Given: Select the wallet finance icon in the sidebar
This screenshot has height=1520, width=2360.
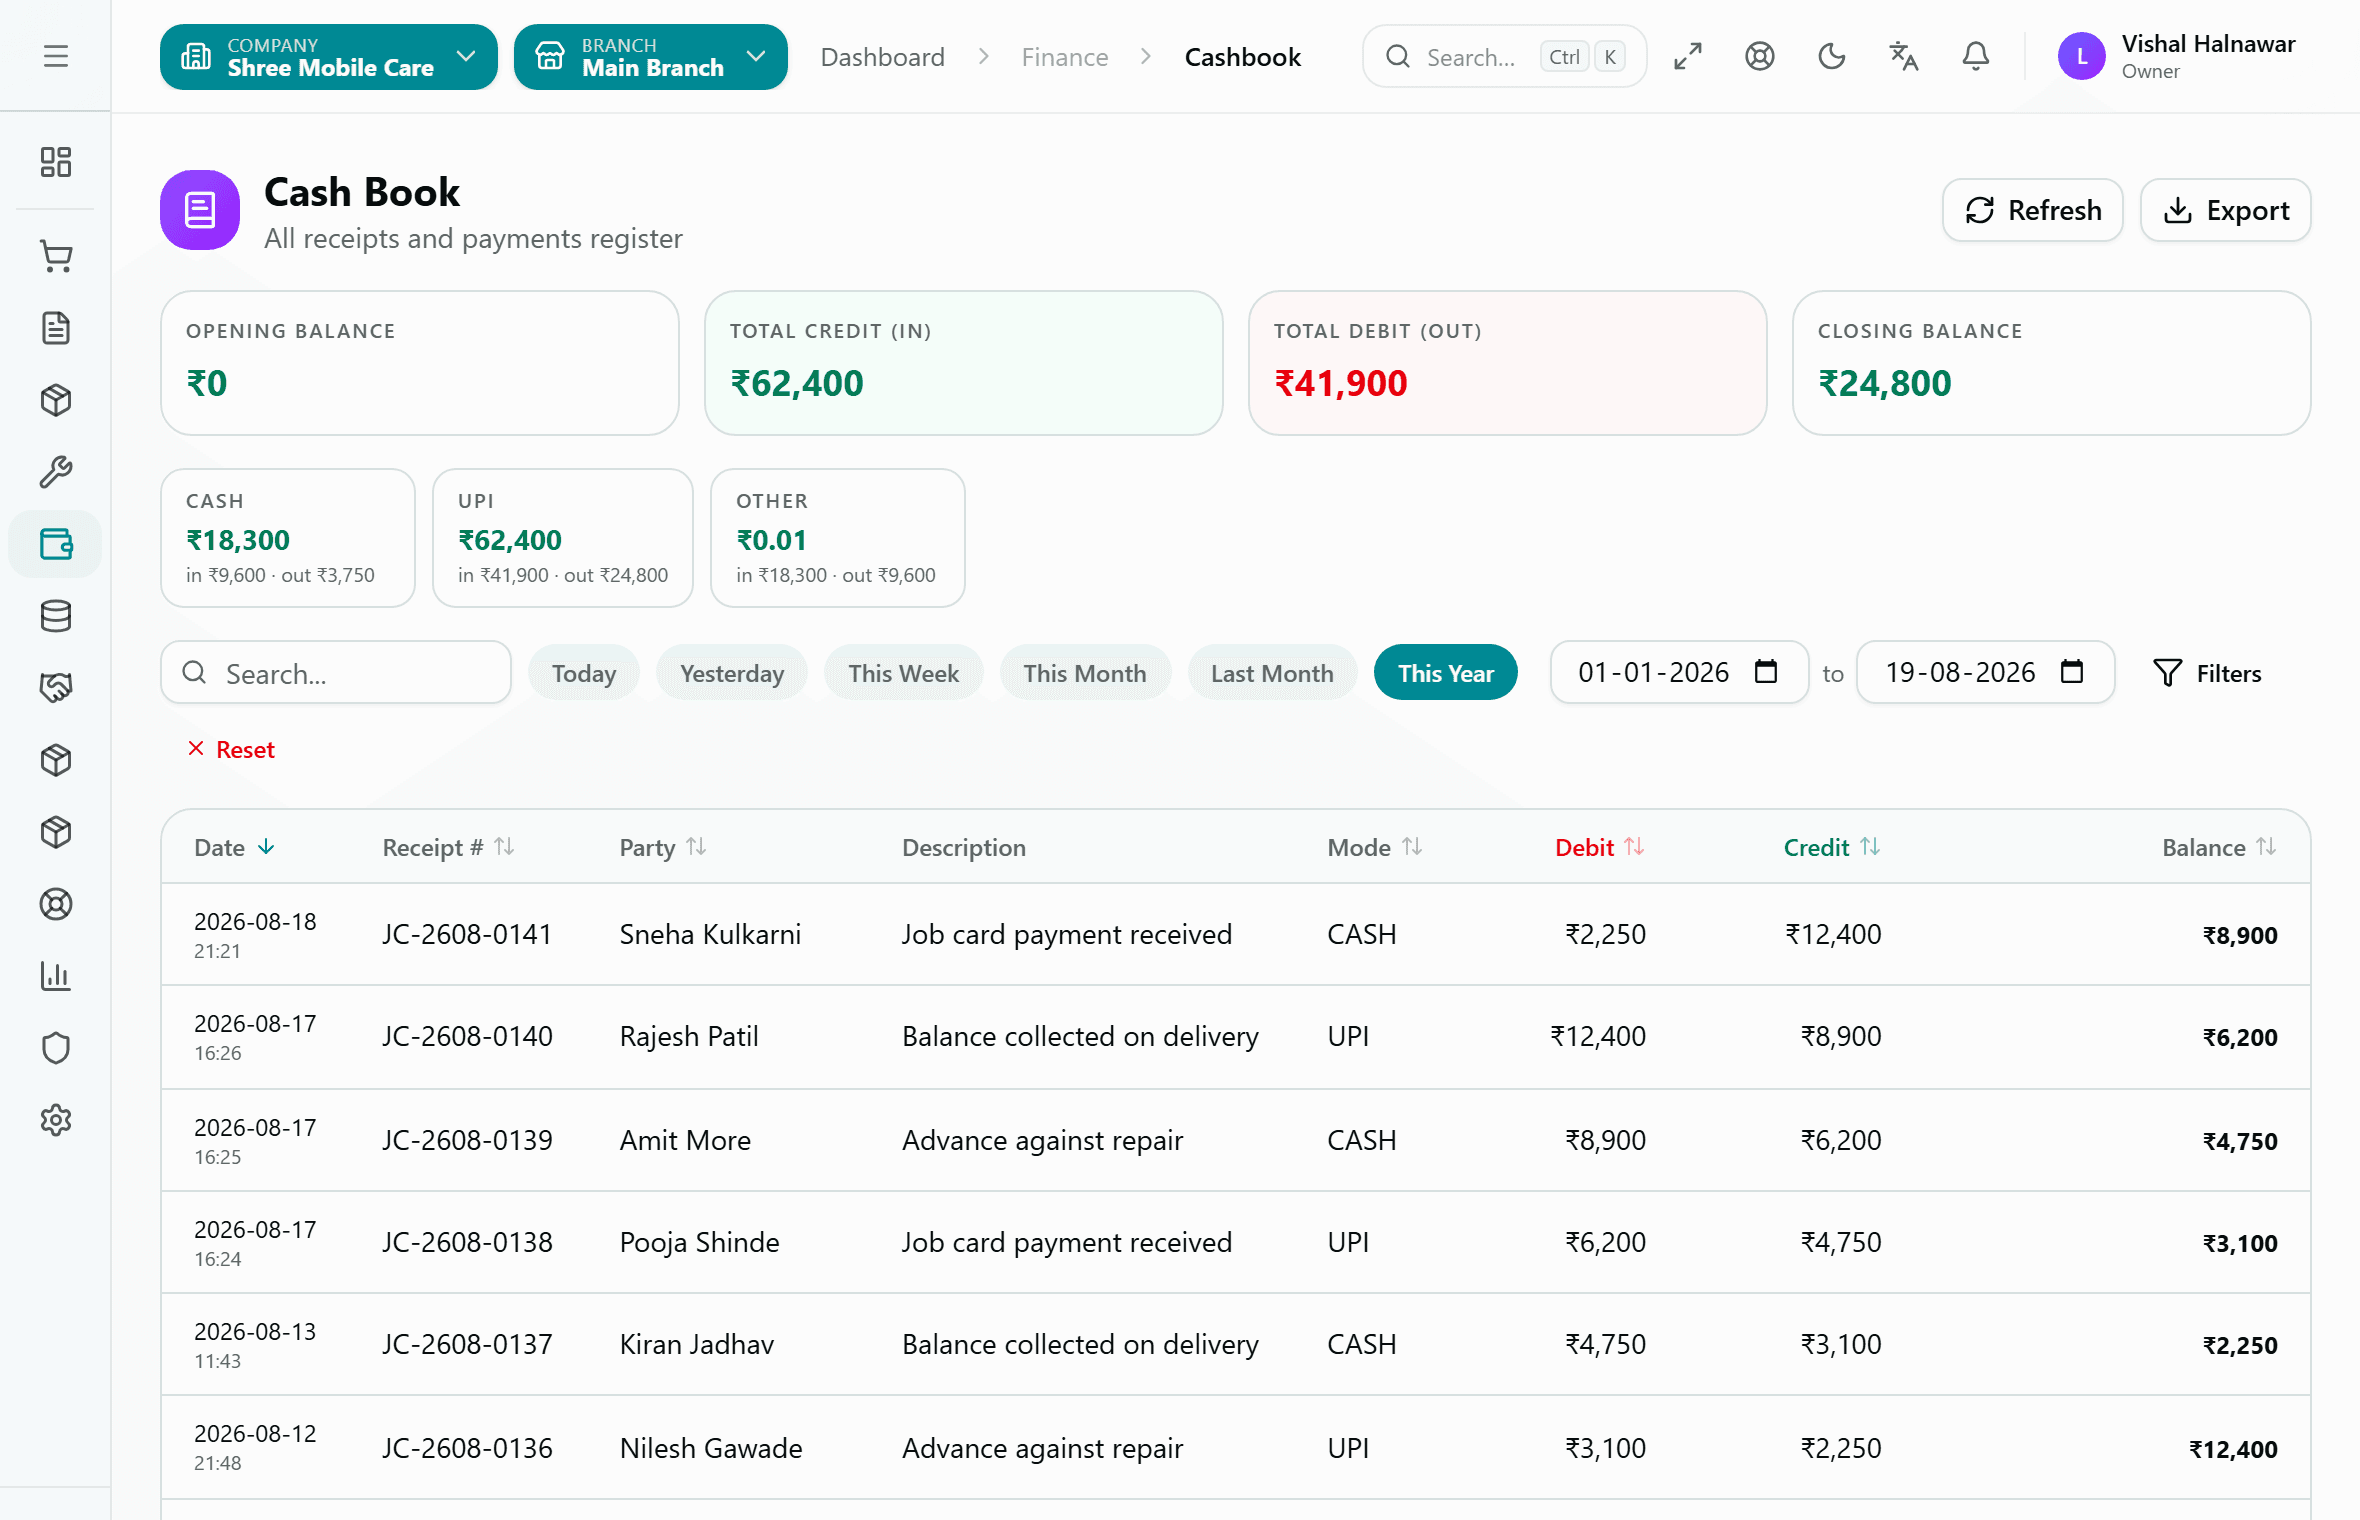Looking at the screenshot, I should tap(56, 544).
